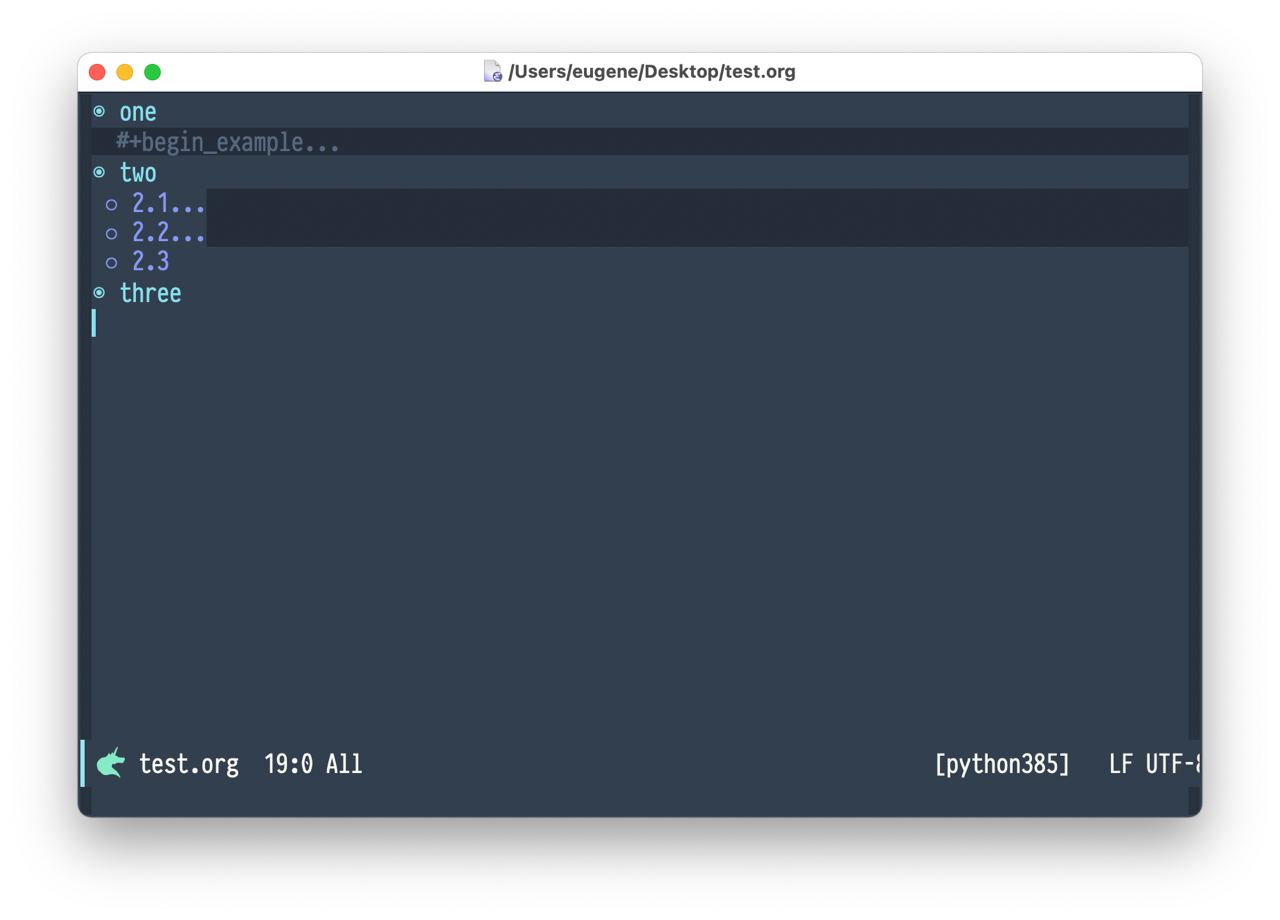Click the unicorn icon in the mode line
This screenshot has height=920, width=1280.
coord(110,764)
